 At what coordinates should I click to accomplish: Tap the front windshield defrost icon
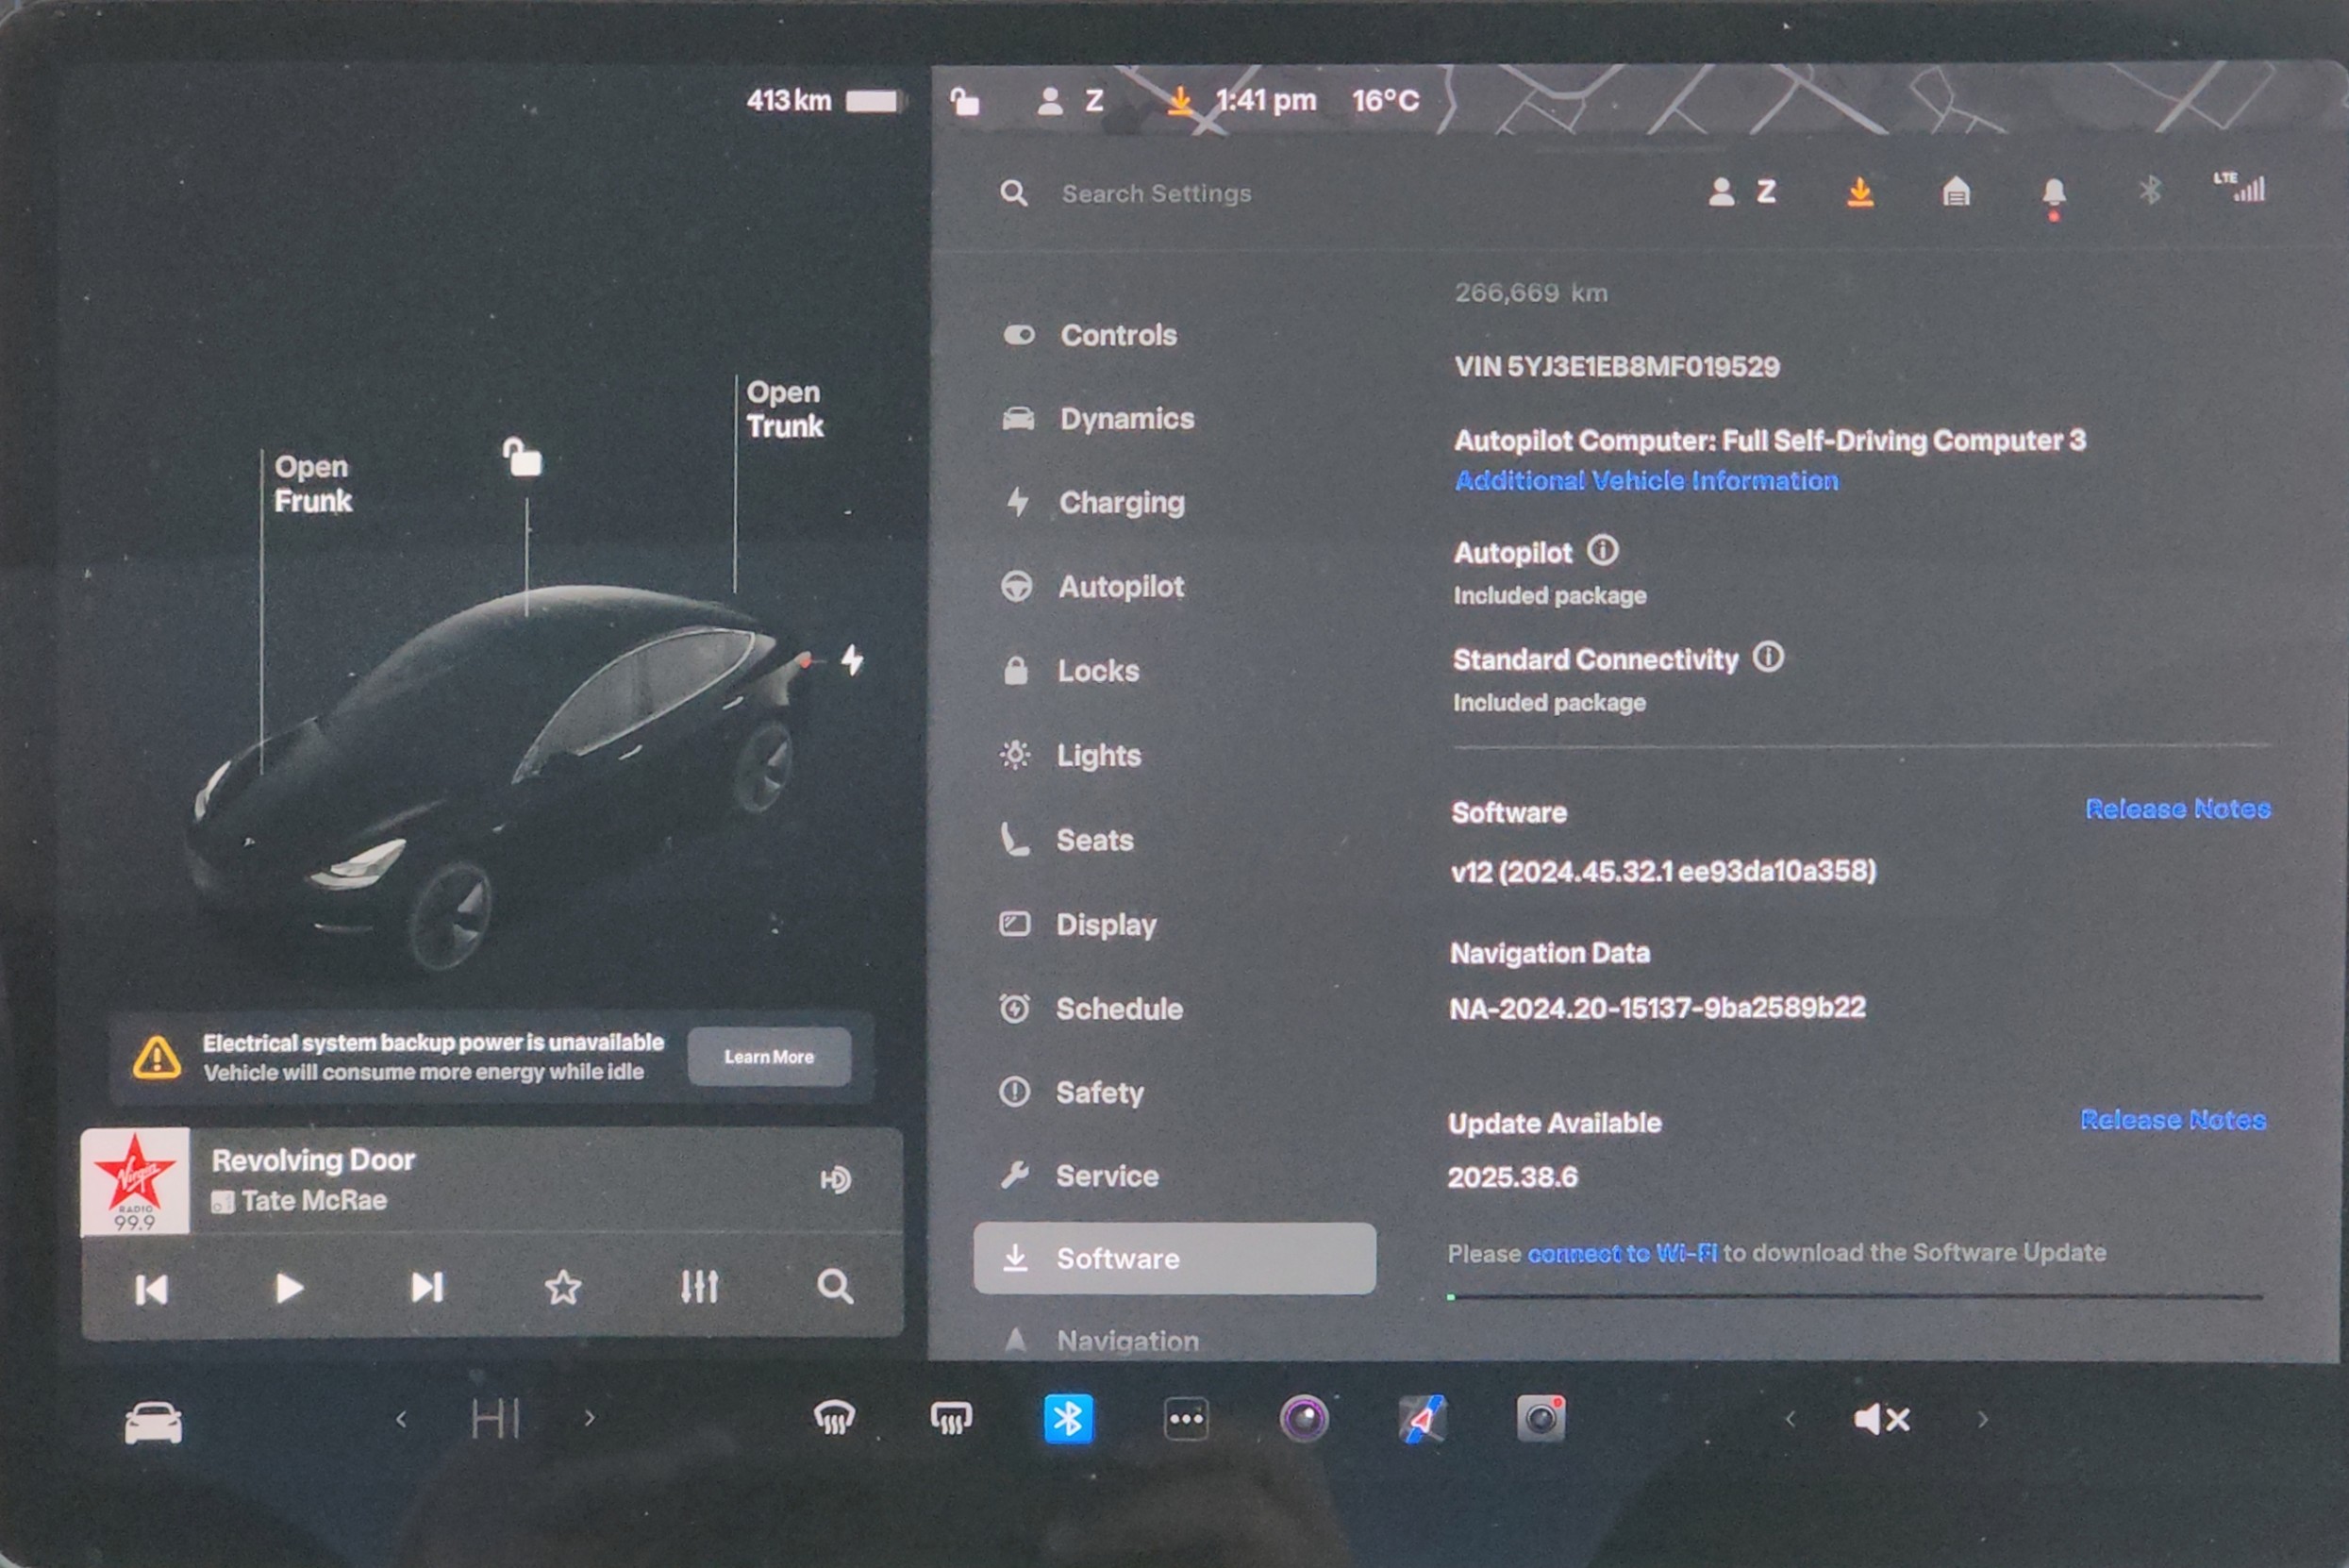[834, 1418]
